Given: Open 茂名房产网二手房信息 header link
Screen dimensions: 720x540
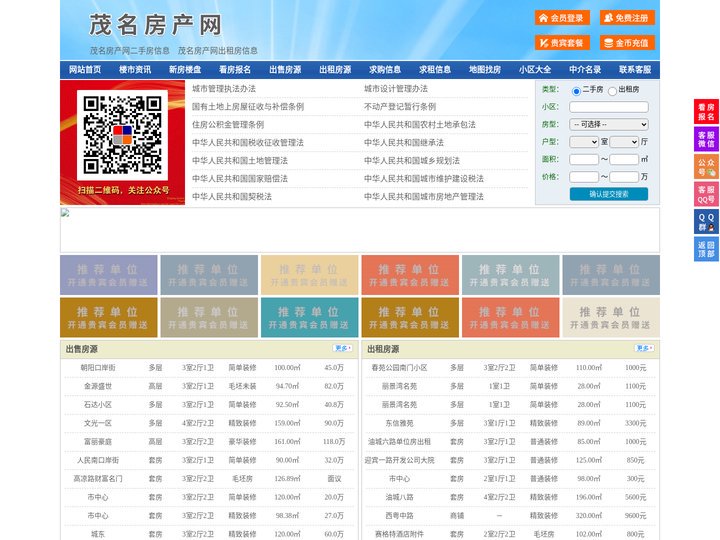Looking at the screenshot, I should 130,51.
